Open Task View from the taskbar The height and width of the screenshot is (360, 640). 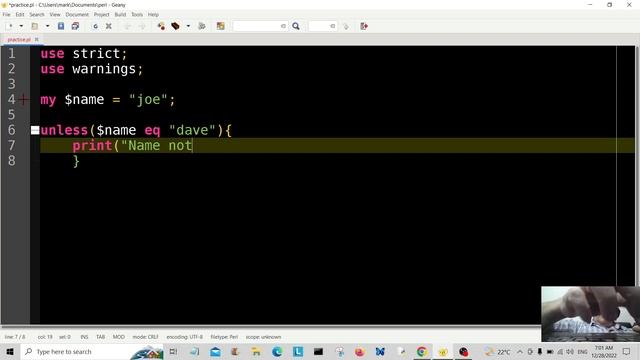click(173, 351)
